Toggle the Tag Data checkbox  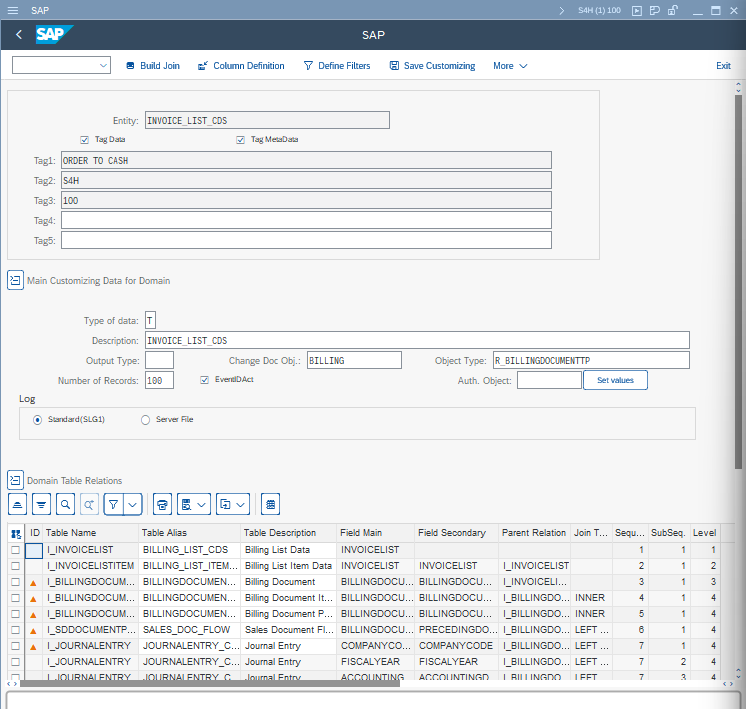click(x=85, y=140)
